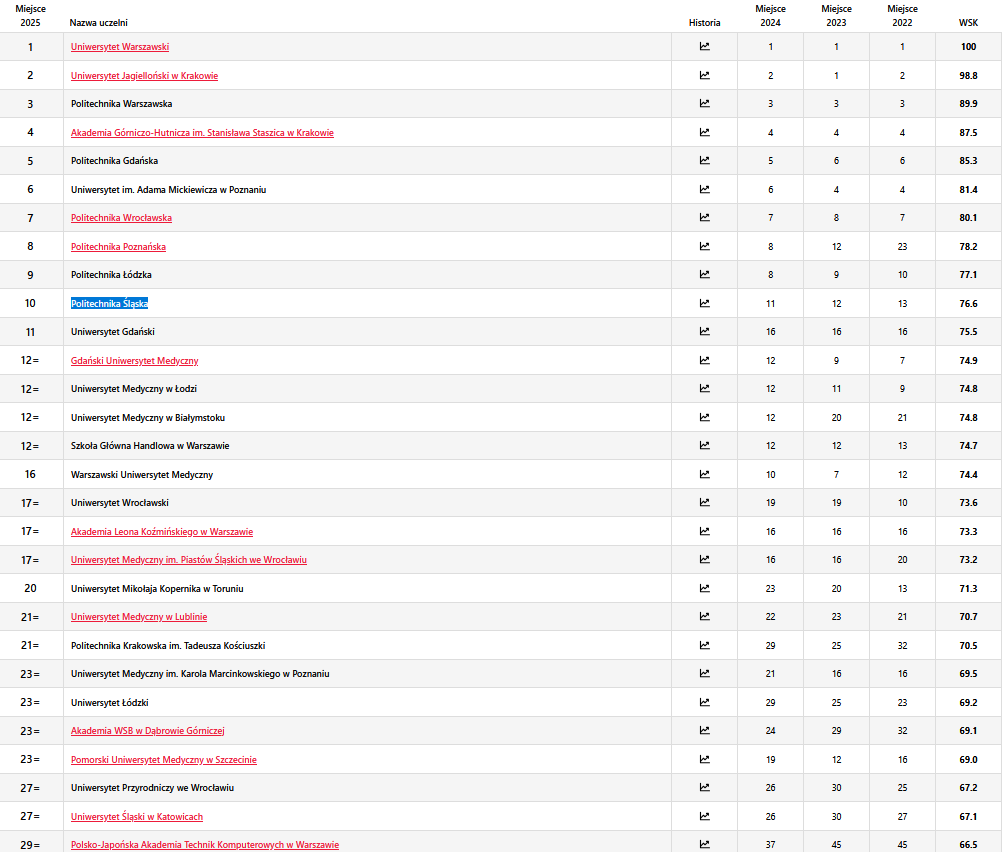Show history chart for Uniwersytet Jagielloński w Krakowie

[704, 75]
